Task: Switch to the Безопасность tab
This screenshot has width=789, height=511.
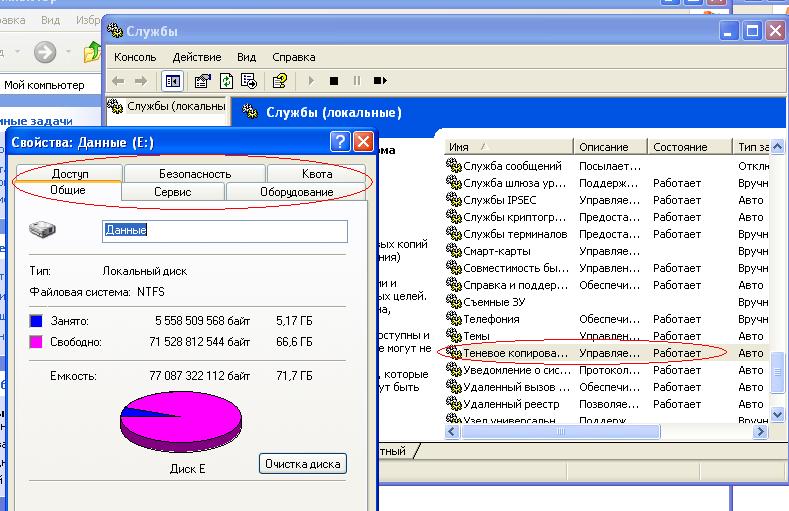Action: pos(195,174)
